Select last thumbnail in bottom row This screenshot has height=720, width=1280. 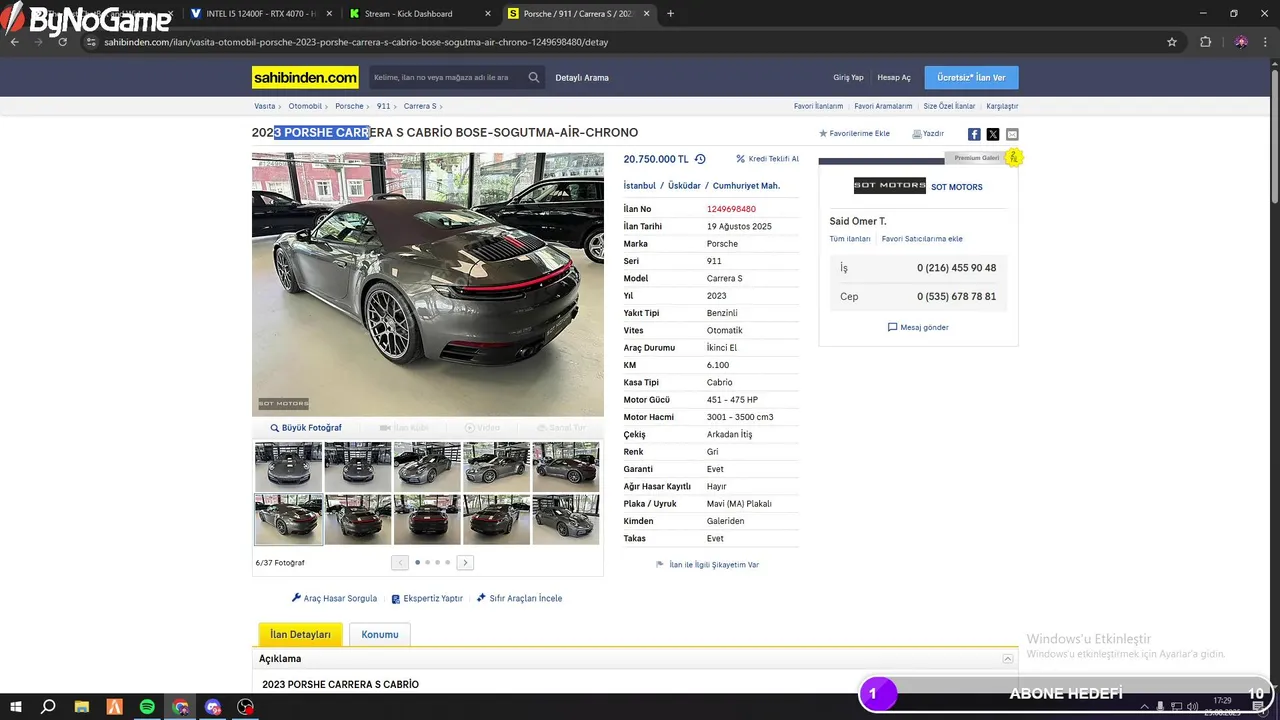click(566, 519)
